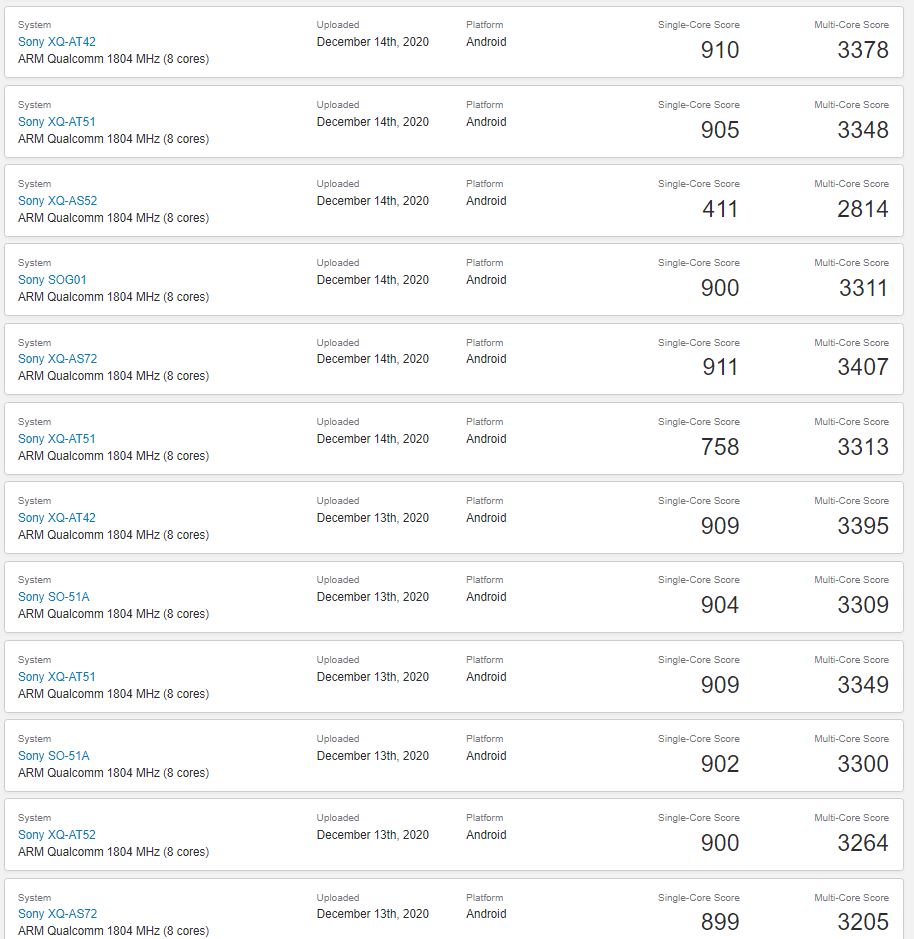914x939 pixels.
Task: Open Sony XQ-AS72 link with single-core score 899
Action: click(x=57, y=914)
